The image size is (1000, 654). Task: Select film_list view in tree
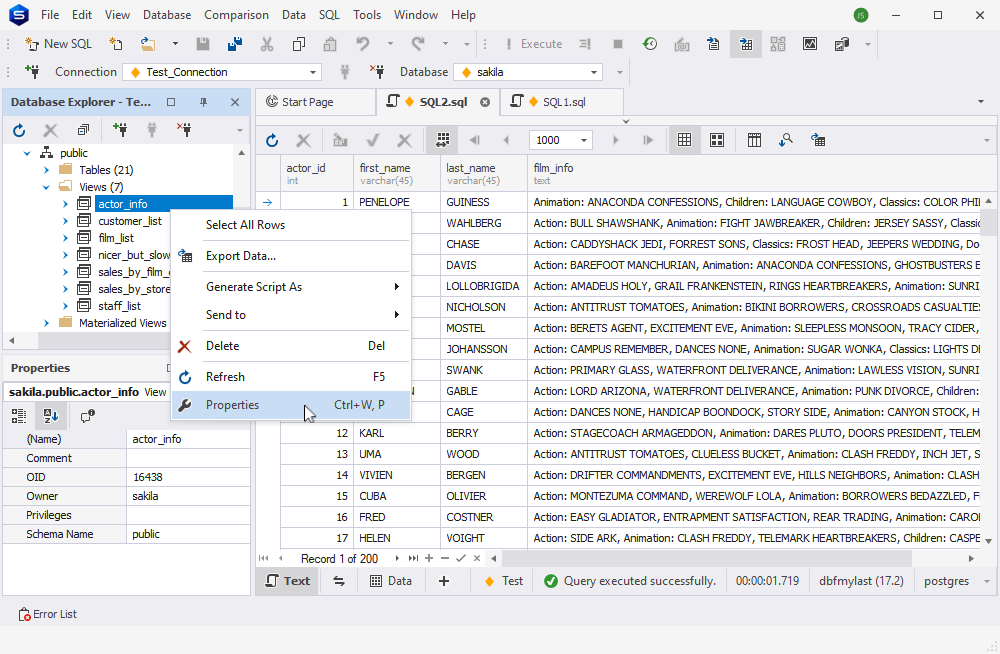pos(116,238)
